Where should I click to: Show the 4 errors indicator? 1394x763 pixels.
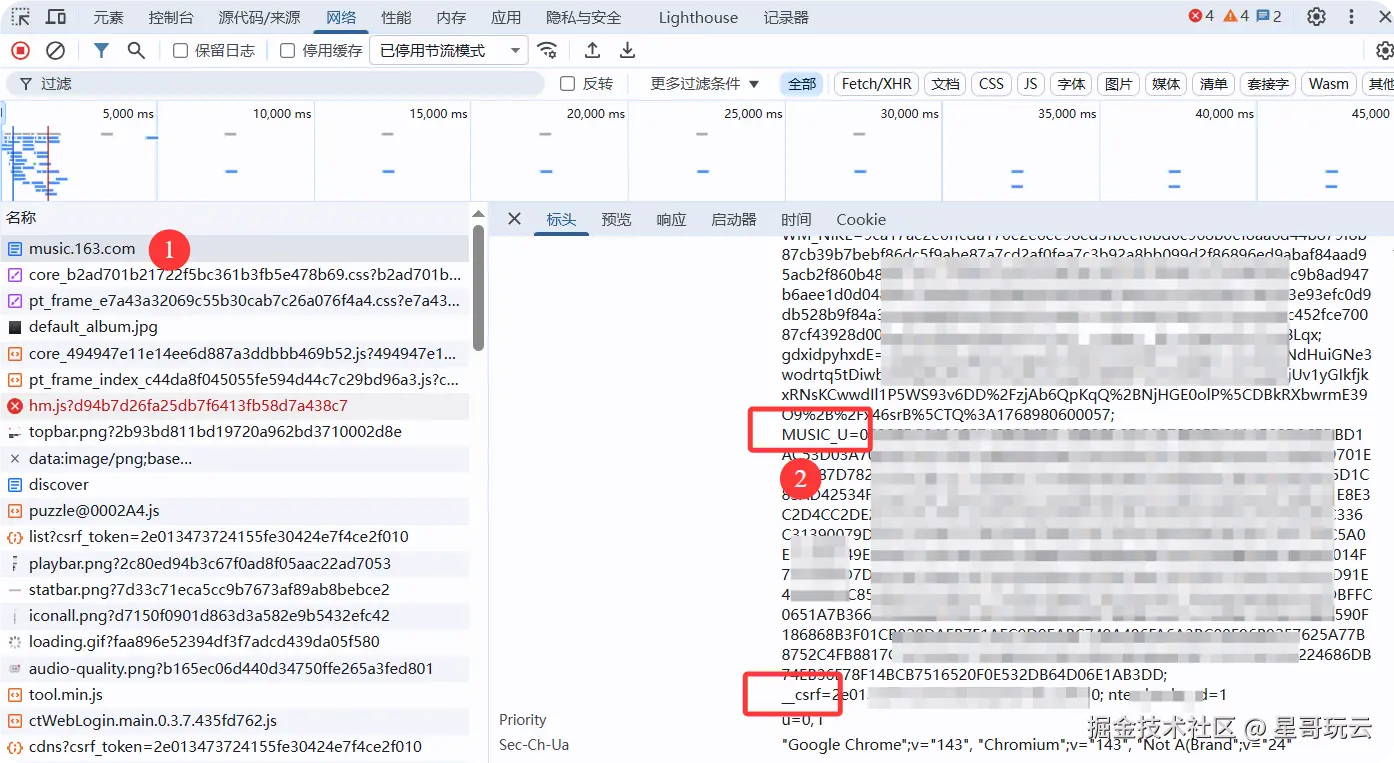(1201, 17)
